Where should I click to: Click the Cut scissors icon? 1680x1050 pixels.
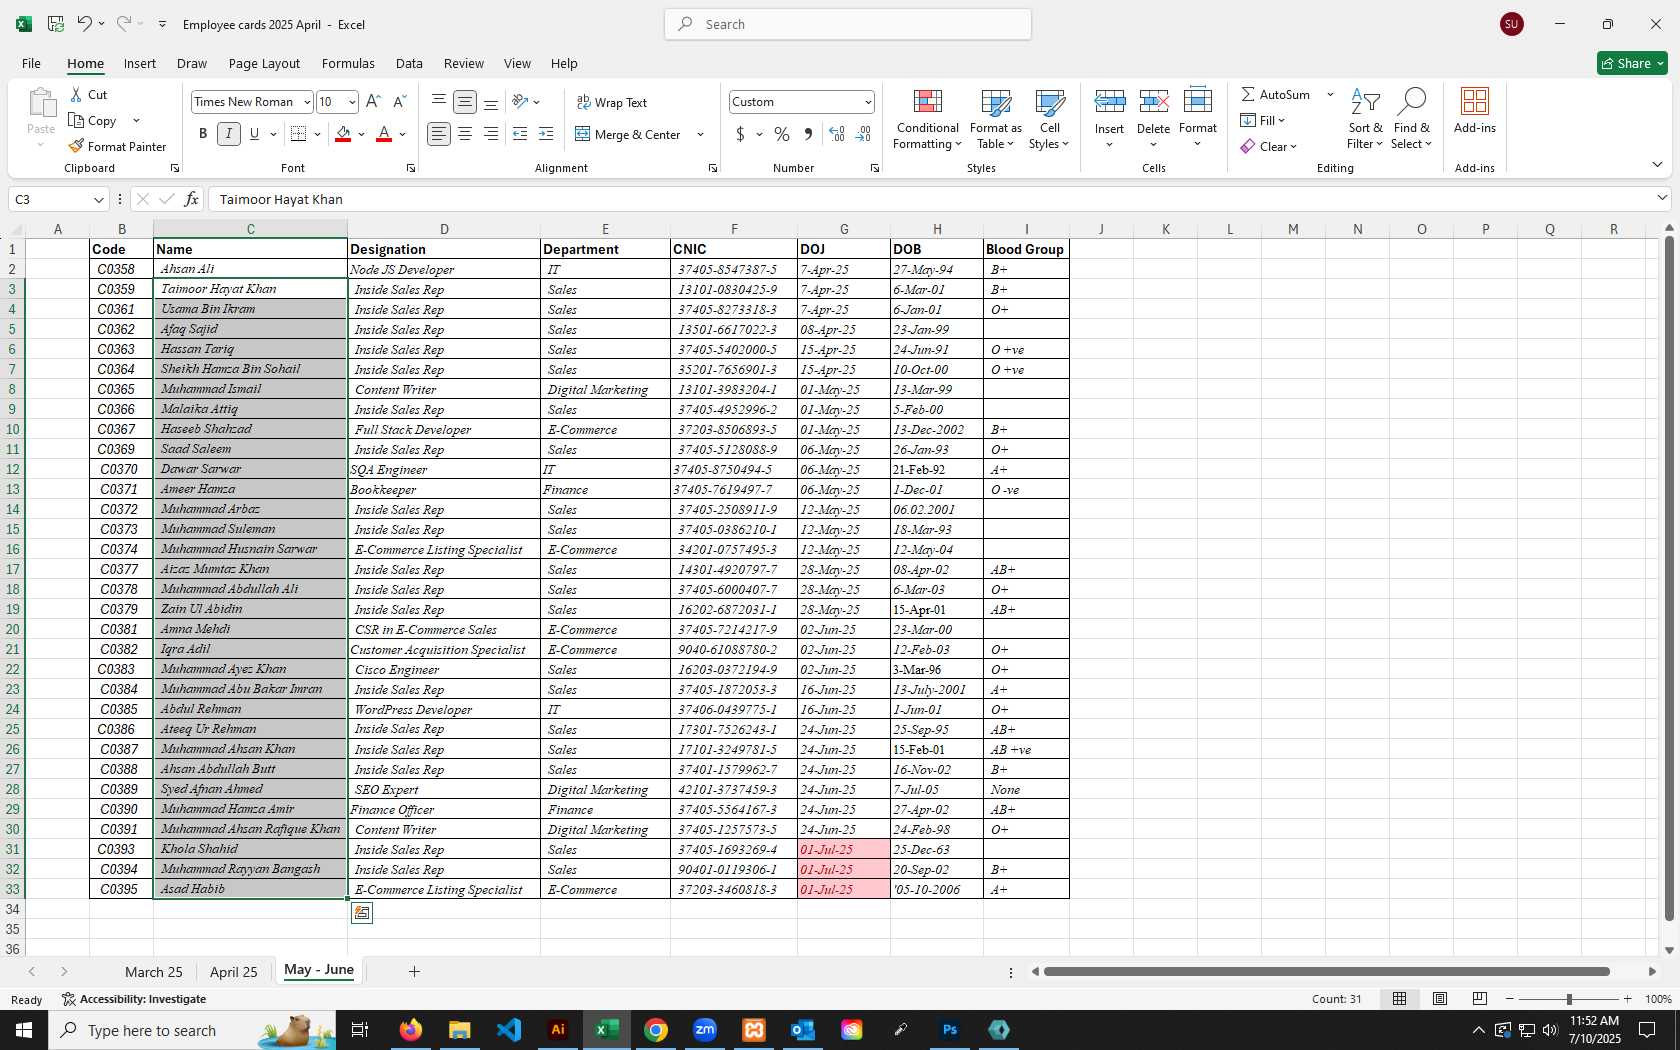[x=76, y=94]
